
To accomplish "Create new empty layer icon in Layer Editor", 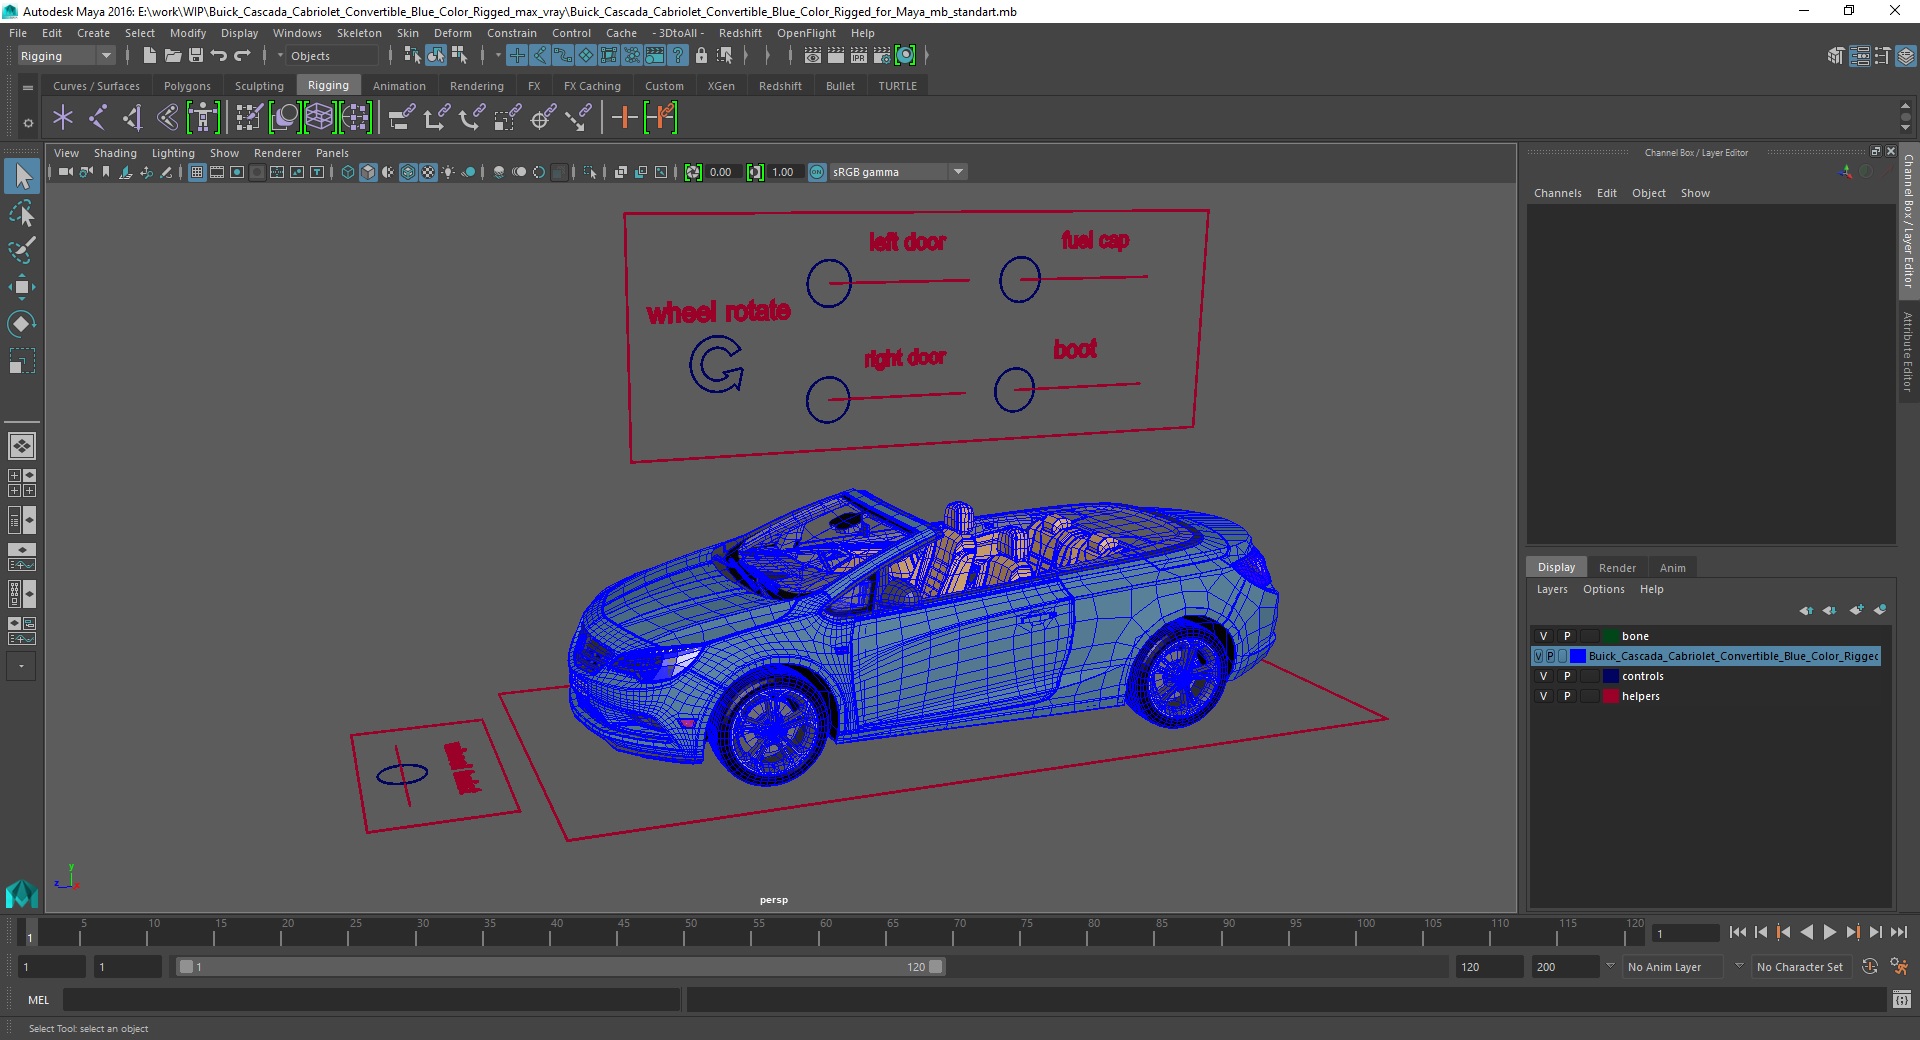I will click(x=1856, y=610).
